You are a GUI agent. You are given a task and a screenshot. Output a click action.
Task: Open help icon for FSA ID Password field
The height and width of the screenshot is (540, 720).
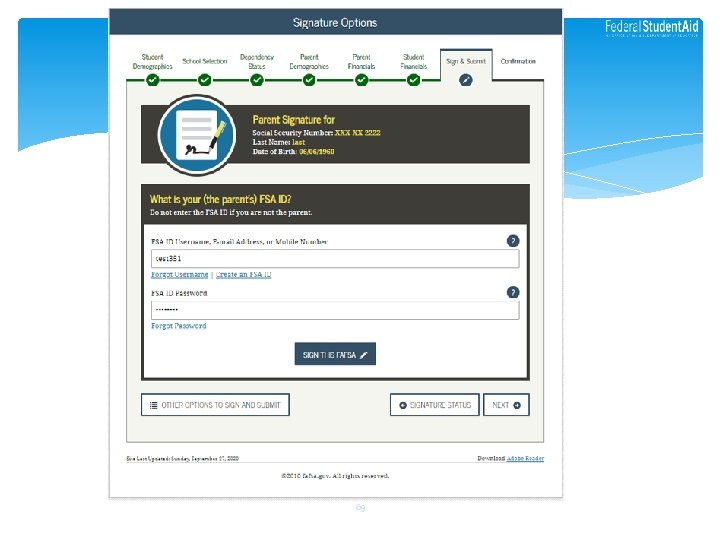513,292
